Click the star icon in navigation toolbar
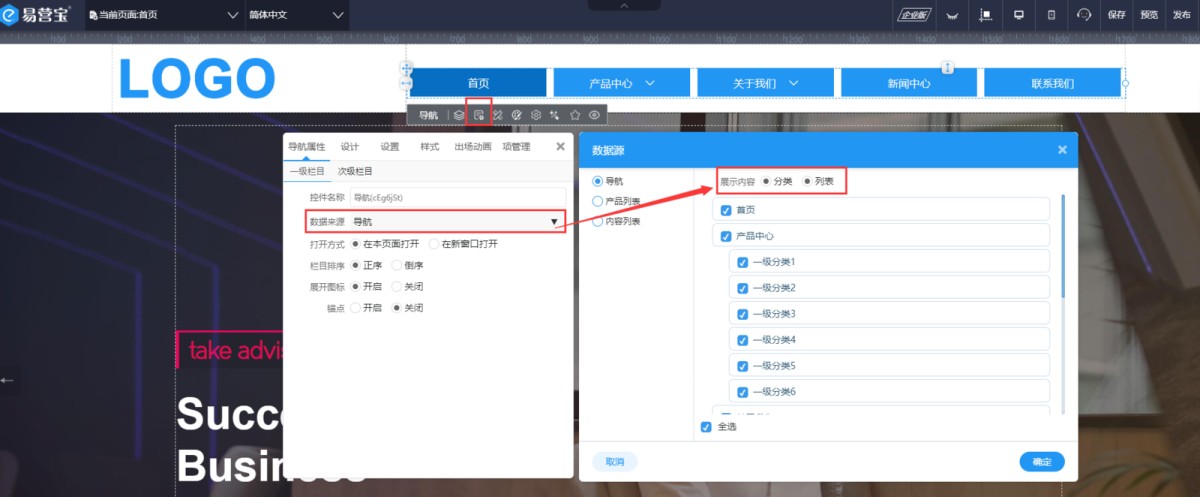 (575, 115)
